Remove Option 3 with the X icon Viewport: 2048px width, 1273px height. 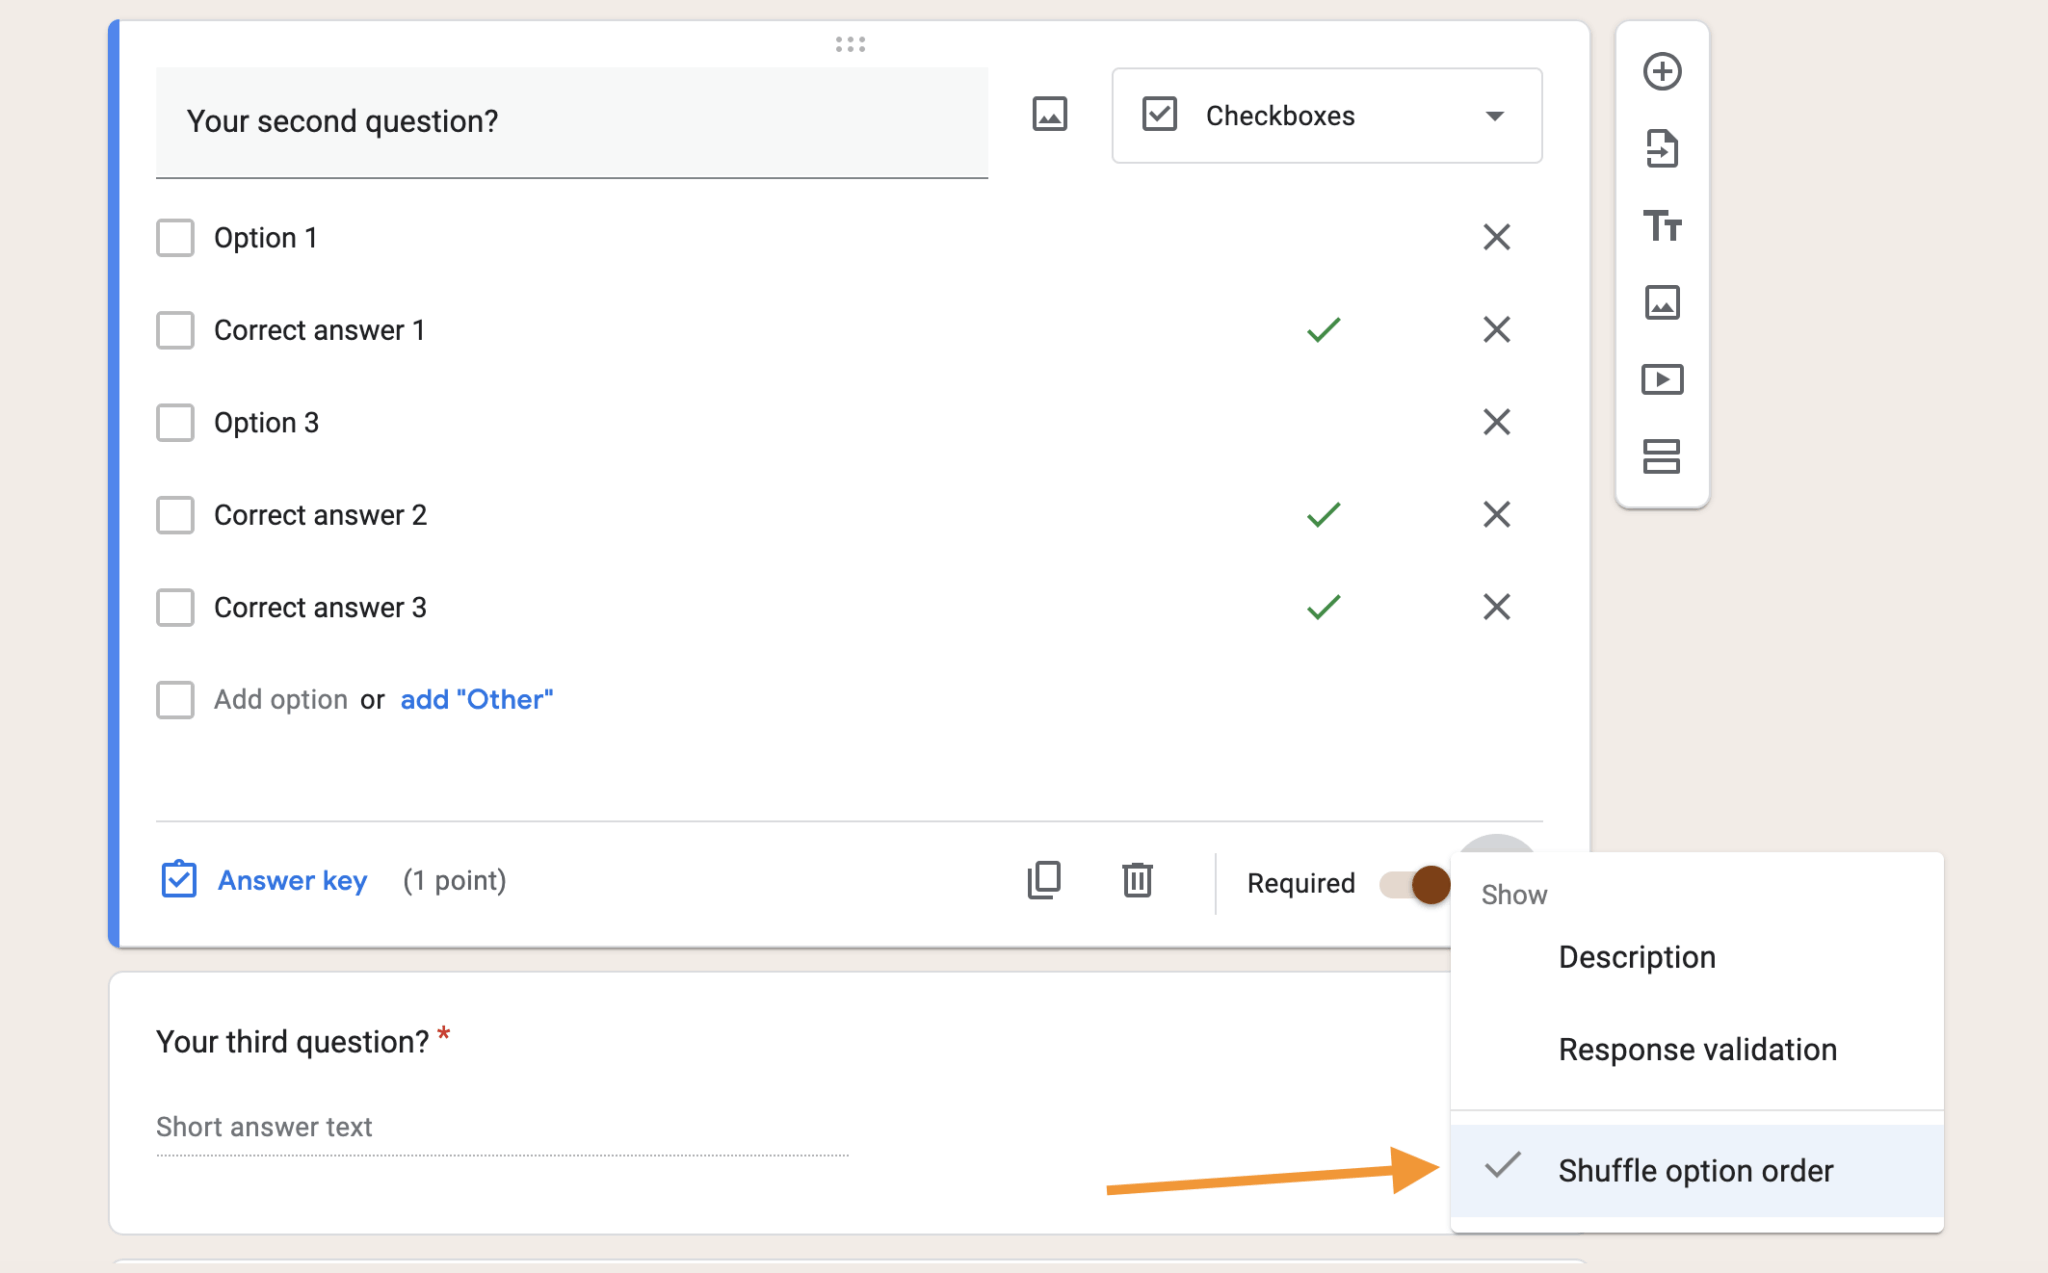[1496, 422]
